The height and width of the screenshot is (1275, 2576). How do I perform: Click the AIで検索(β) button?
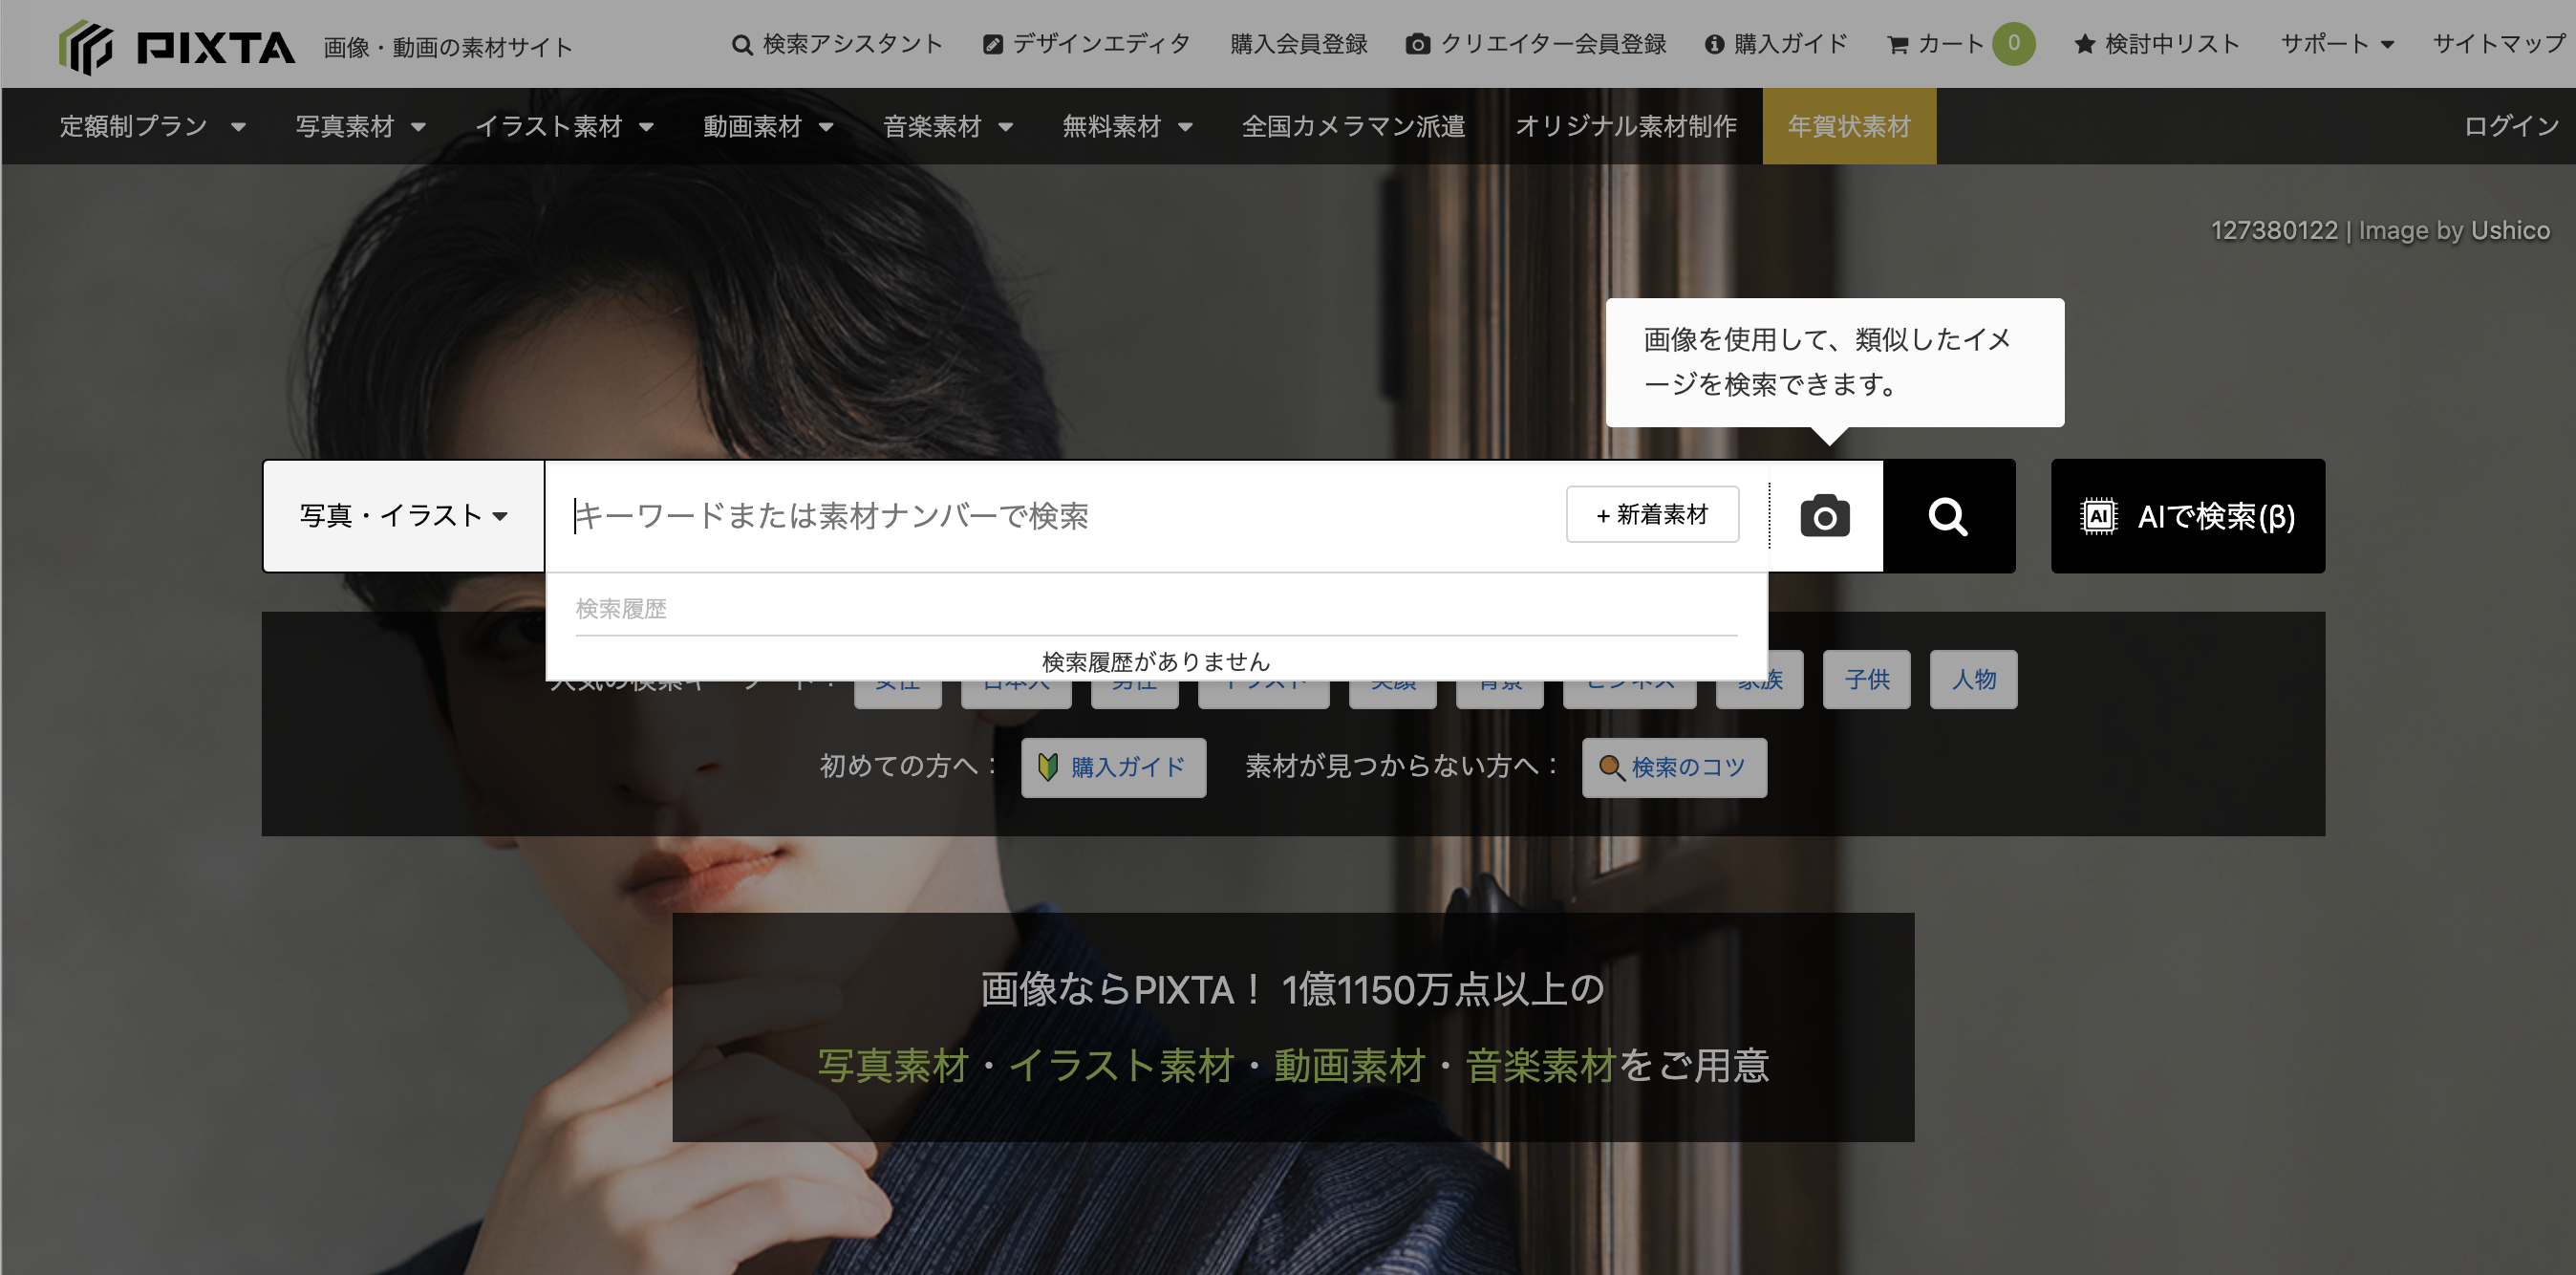pos(2187,516)
